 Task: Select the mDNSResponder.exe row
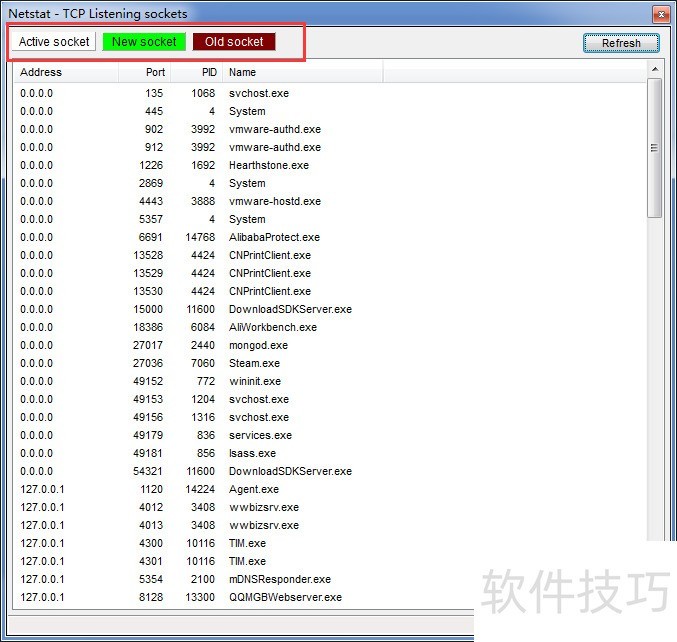point(244,579)
